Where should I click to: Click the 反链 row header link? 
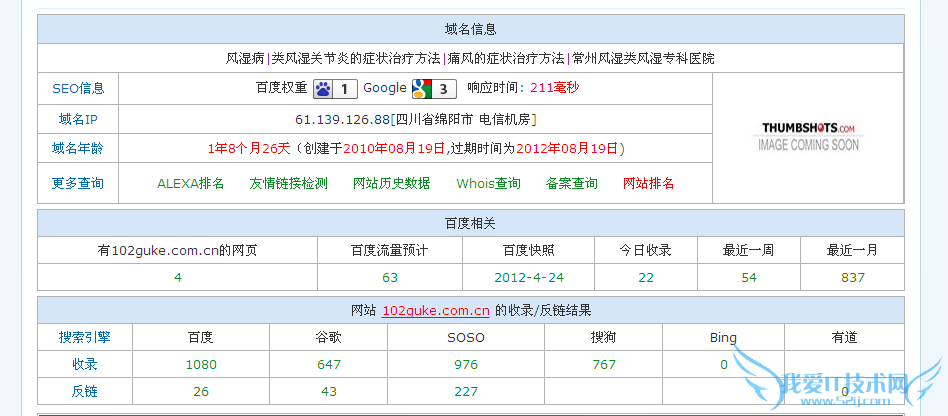[x=85, y=391]
